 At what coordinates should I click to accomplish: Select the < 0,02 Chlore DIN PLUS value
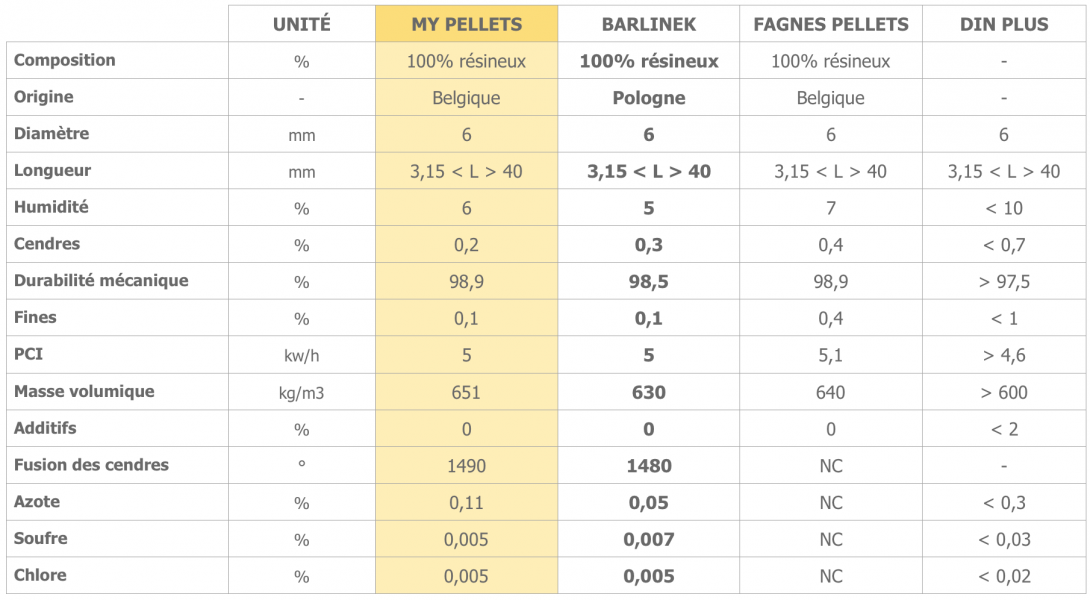(1004, 576)
